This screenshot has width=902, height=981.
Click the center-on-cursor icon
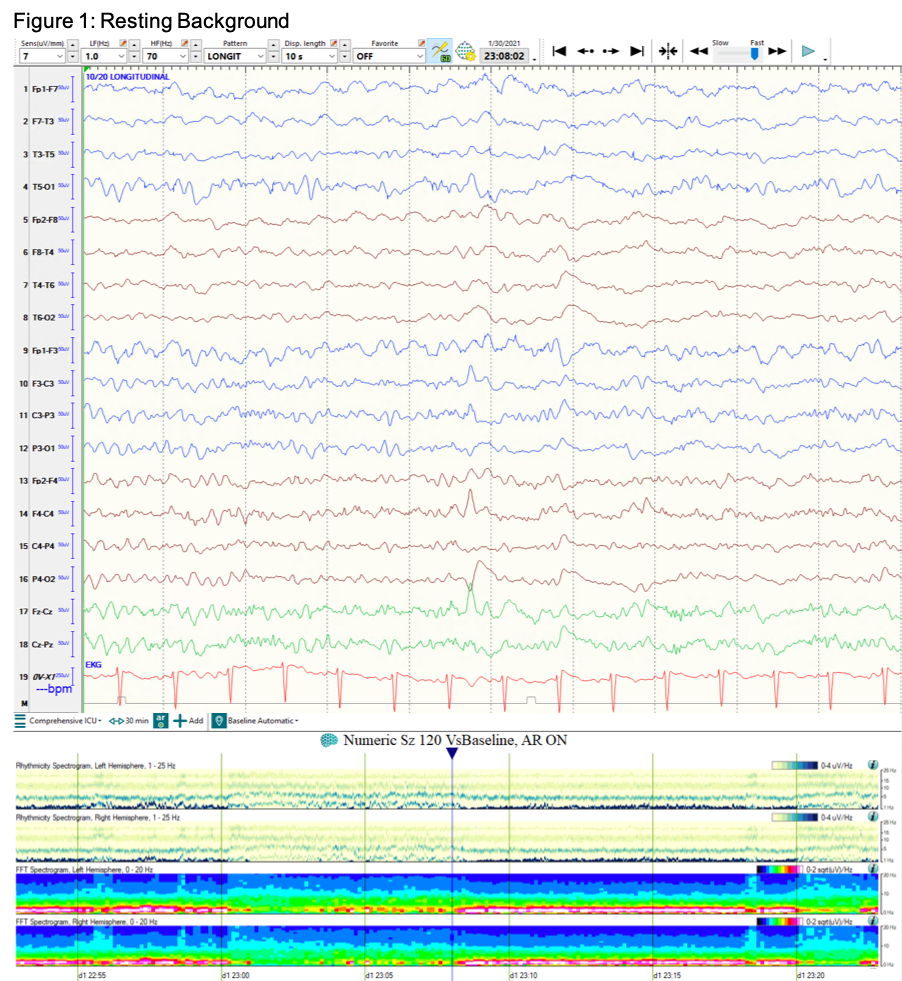668,51
